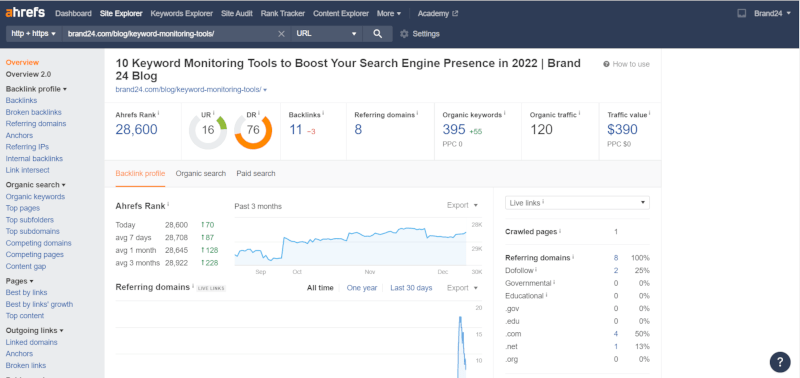Screen dimensions: 800x378
Task: Click info icon next to UR
Action: pos(213,113)
